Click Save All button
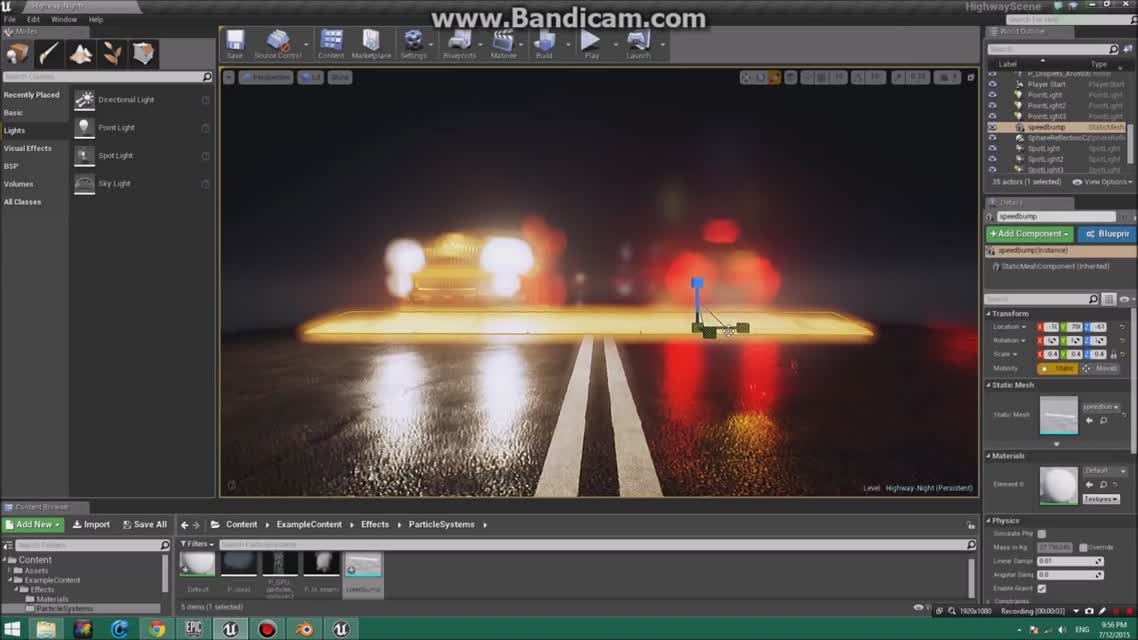 click(x=145, y=525)
